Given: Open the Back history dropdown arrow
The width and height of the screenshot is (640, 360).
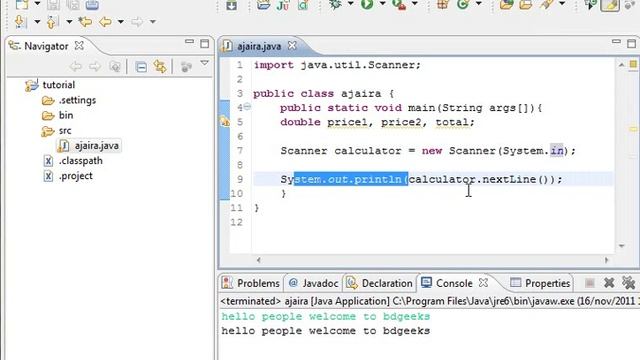Looking at the screenshot, I should point(121,22).
